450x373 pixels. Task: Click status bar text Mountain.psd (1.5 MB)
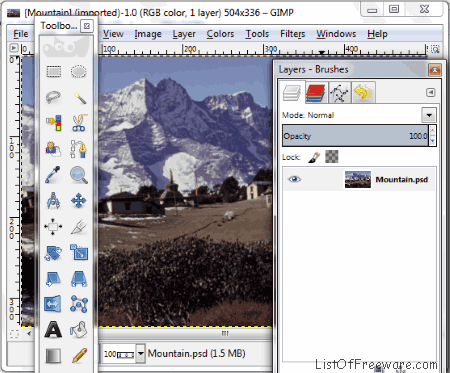(197, 353)
